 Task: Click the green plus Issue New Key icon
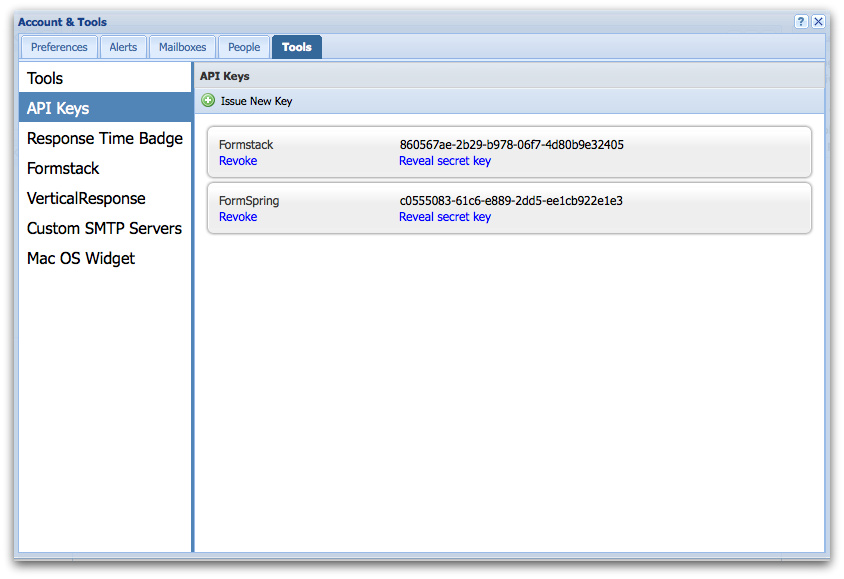pyautogui.click(x=208, y=101)
